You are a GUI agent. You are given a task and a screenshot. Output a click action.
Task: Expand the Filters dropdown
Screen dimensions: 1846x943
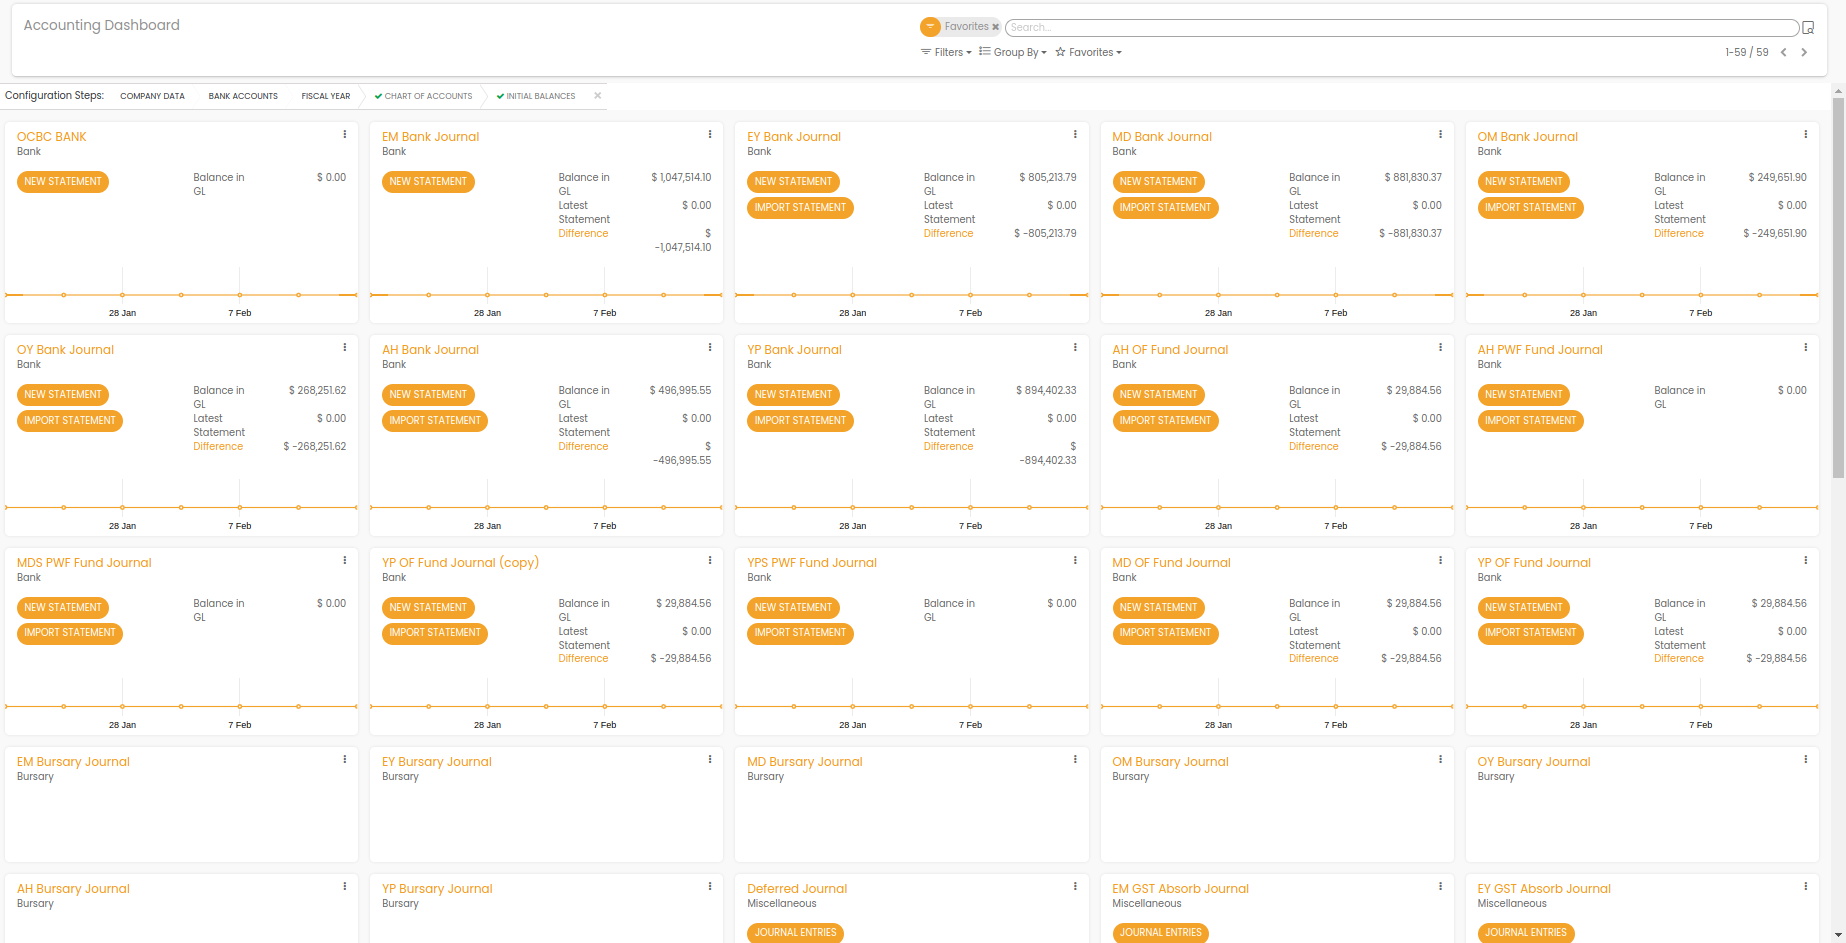click(x=946, y=52)
